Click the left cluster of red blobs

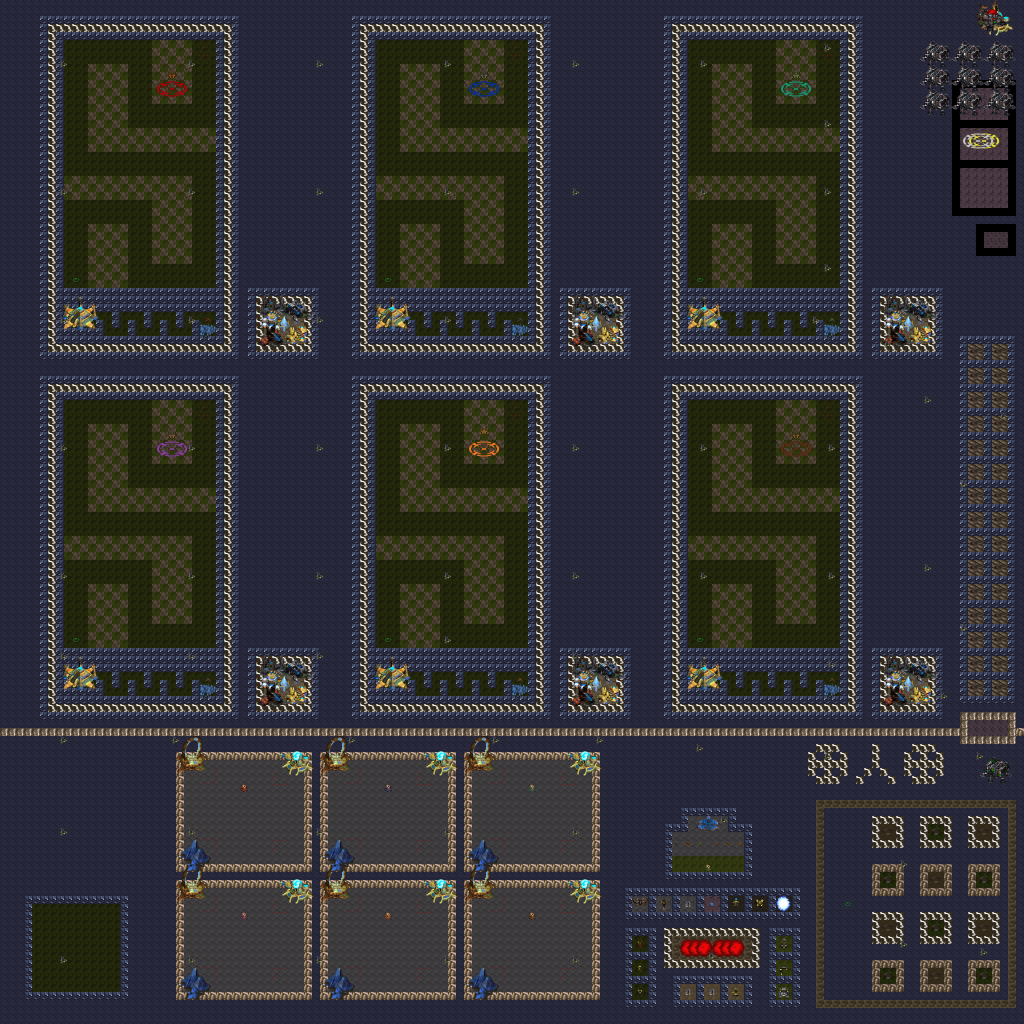[x=696, y=948]
